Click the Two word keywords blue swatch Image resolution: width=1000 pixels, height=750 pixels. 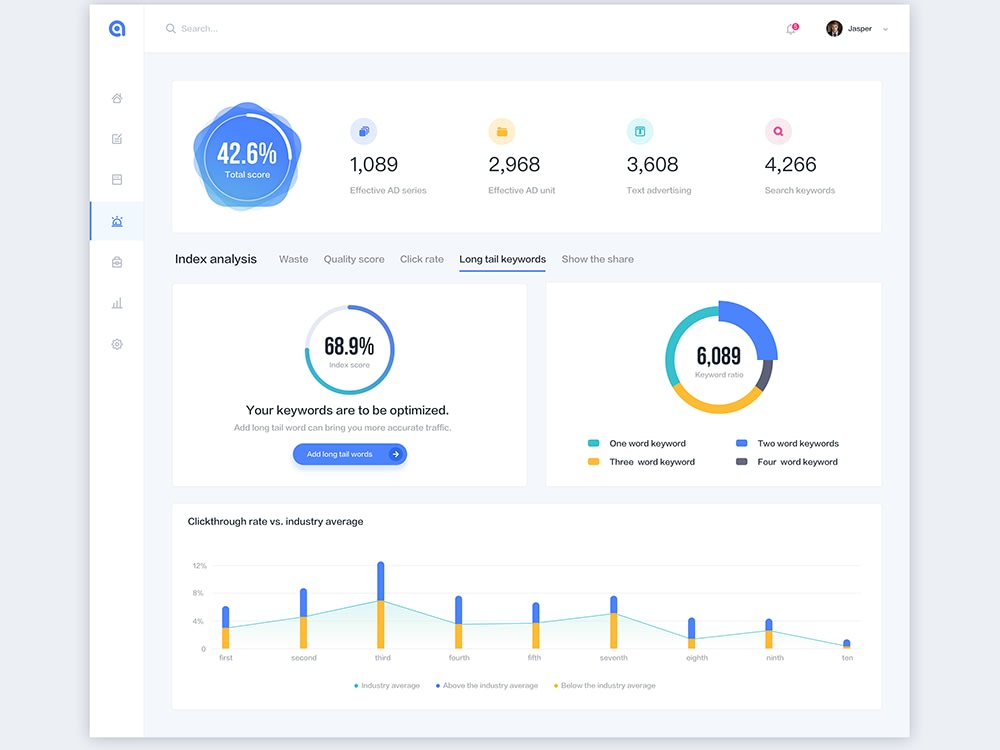tap(742, 443)
